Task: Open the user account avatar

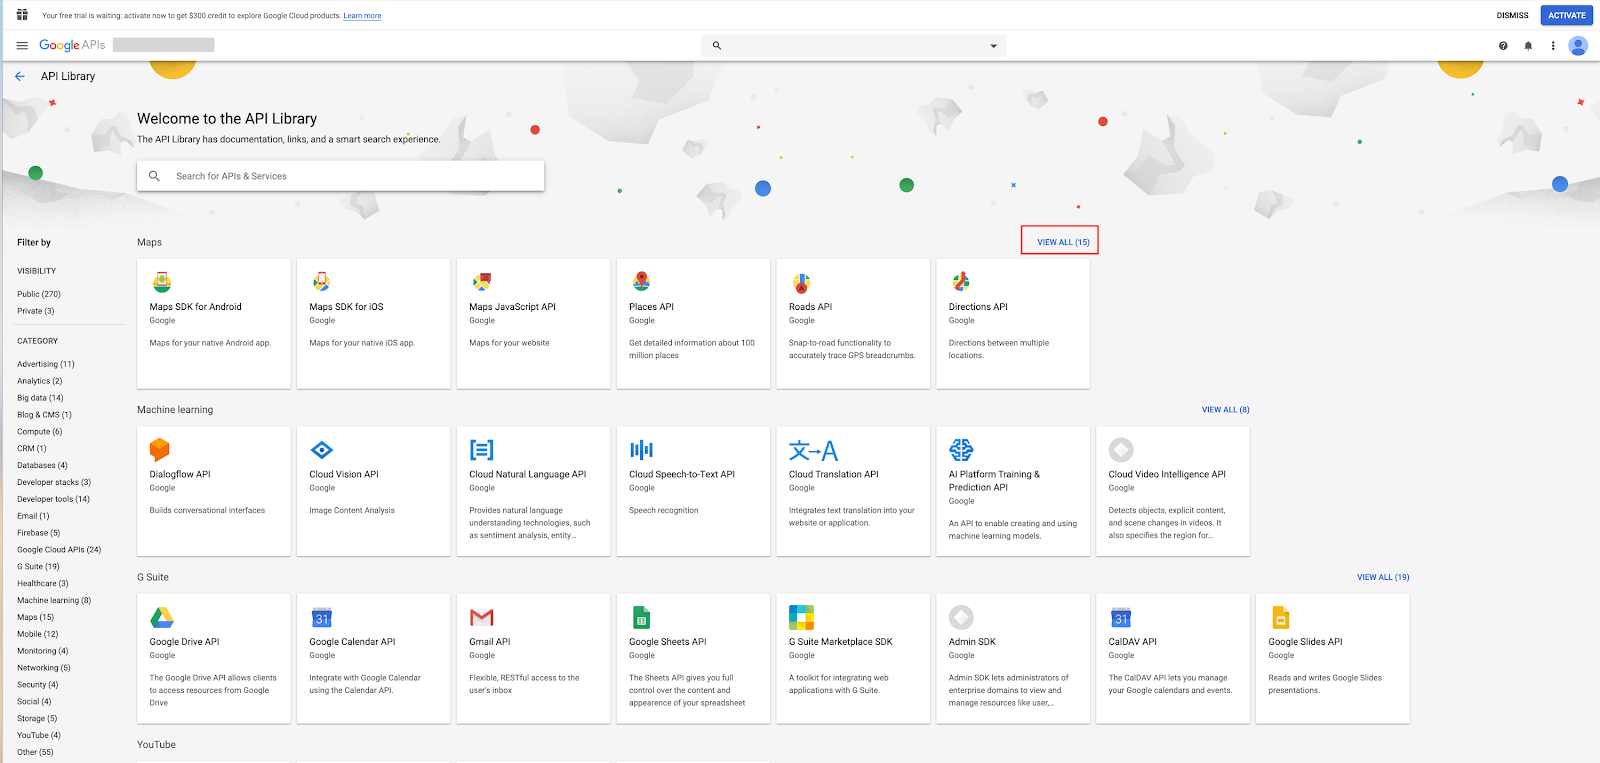Action: click(1578, 46)
